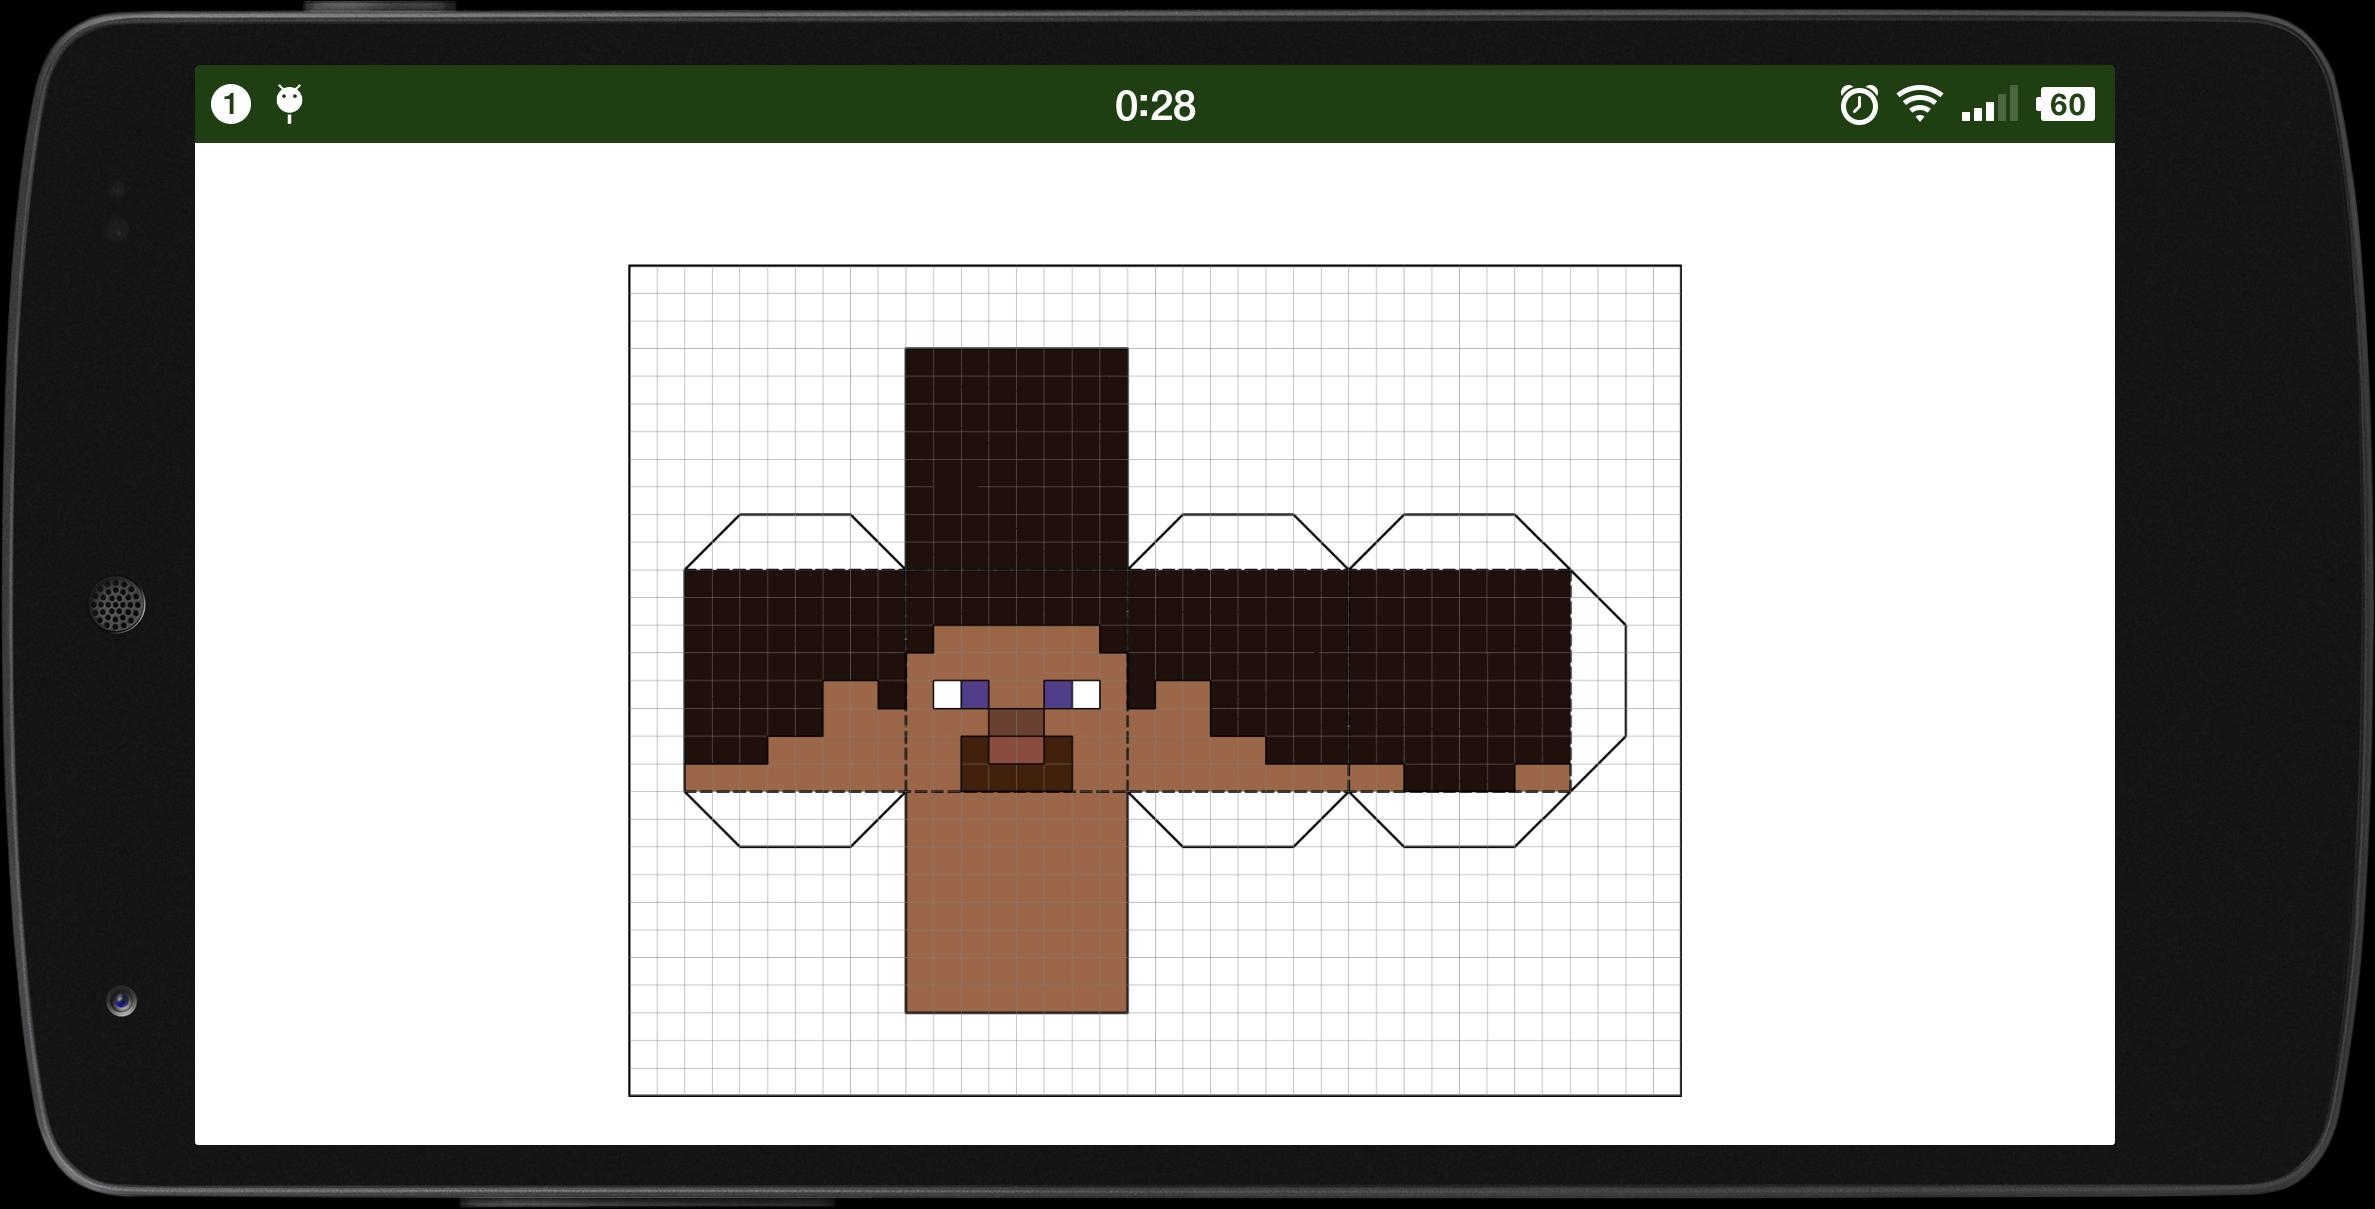Screen dimensions: 2375x1209
Task: Tap the alarm clock status icon
Action: [1859, 105]
